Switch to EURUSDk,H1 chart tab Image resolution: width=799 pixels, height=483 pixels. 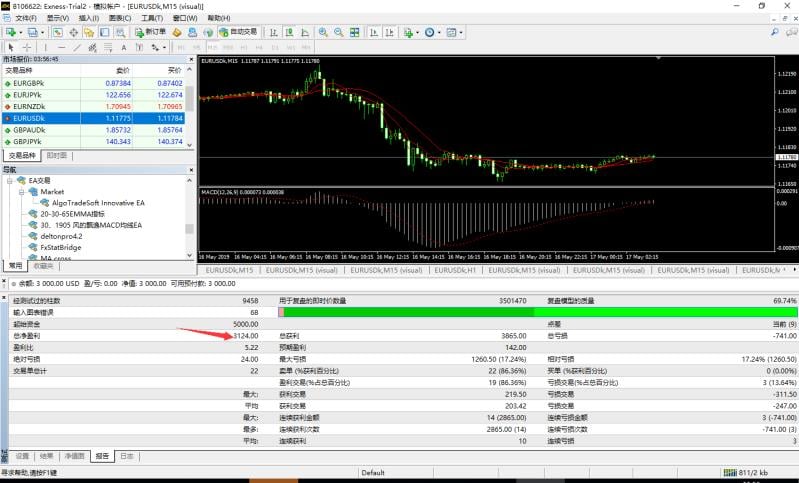tap(455, 270)
